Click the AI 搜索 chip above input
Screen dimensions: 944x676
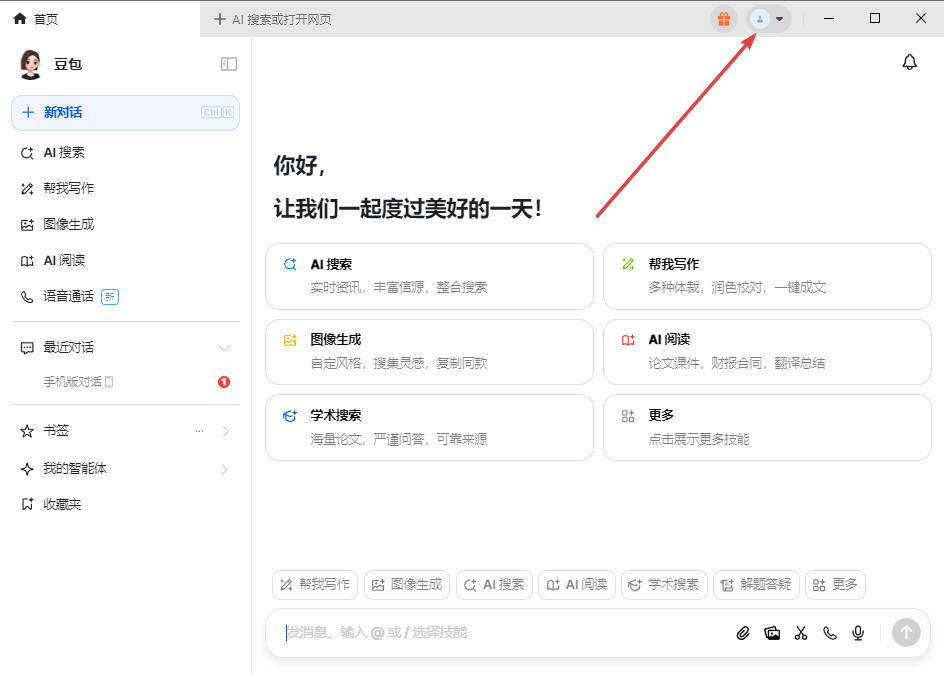(494, 585)
